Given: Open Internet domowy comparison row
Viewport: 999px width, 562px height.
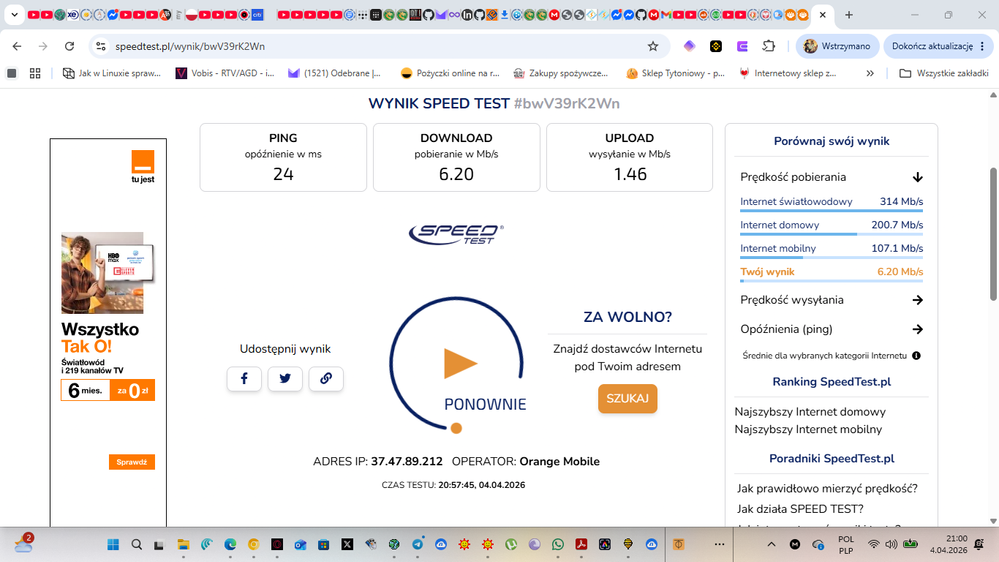Looking at the screenshot, I should click(x=831, y=225).
